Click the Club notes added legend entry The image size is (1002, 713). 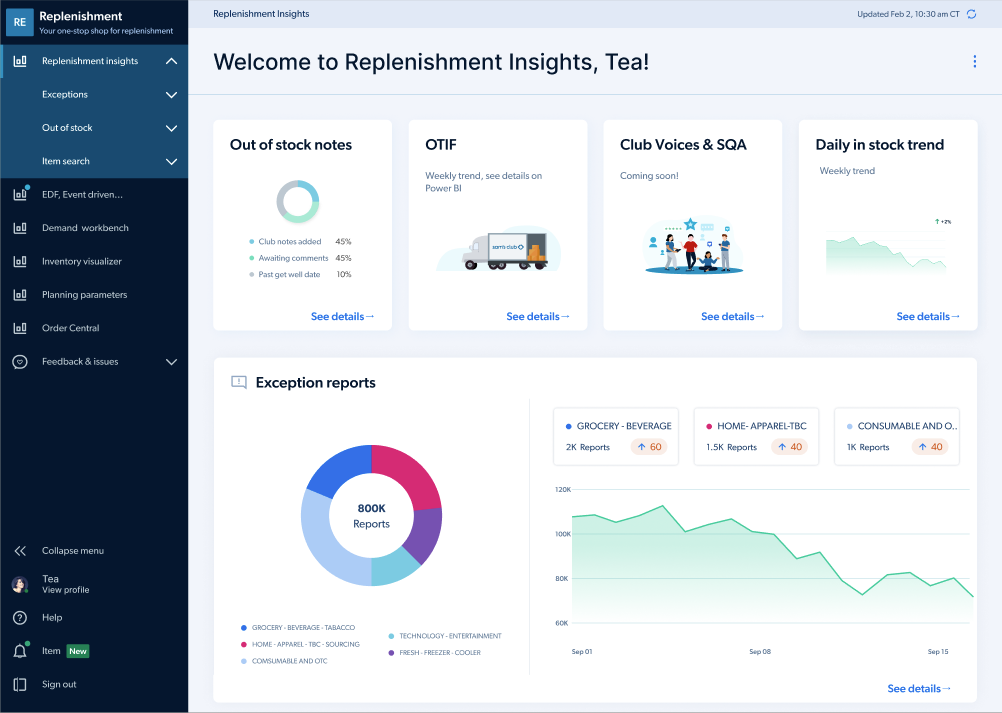tap(300, 242)
